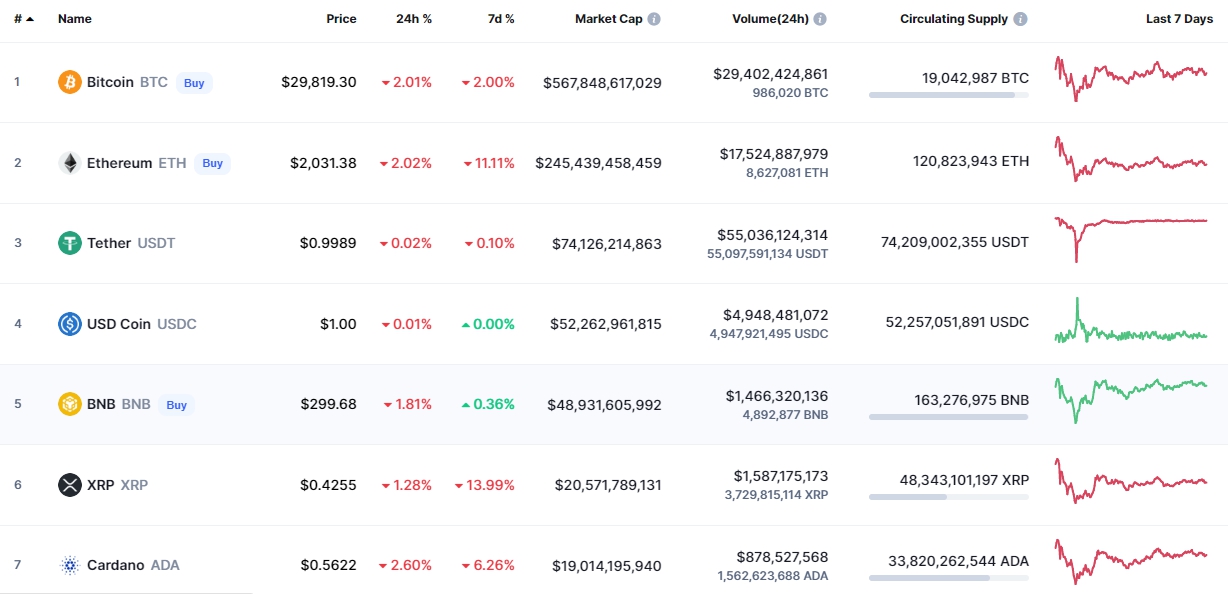
Task: Click the Ethereum logo icon
Action: pyautogui.click(x=70, y=163)
